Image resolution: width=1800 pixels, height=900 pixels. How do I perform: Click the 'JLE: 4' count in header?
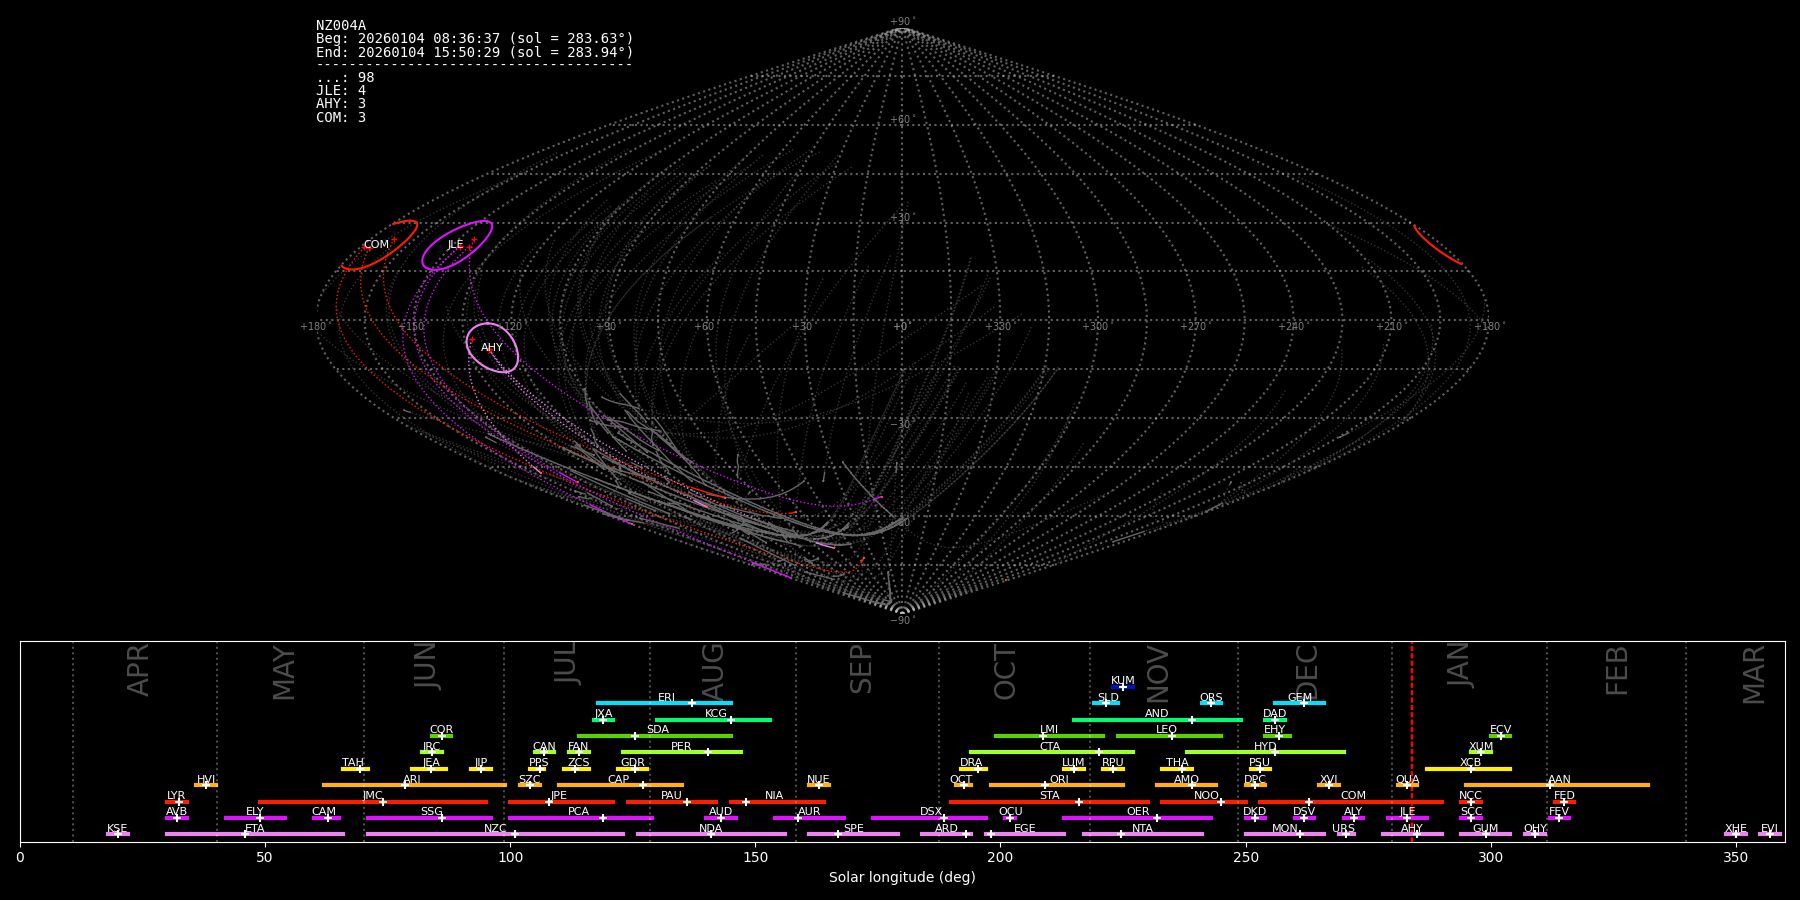341,91
